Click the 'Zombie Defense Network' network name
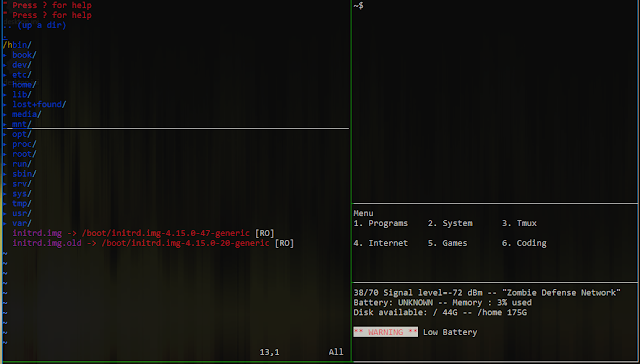 pos(562,293)
